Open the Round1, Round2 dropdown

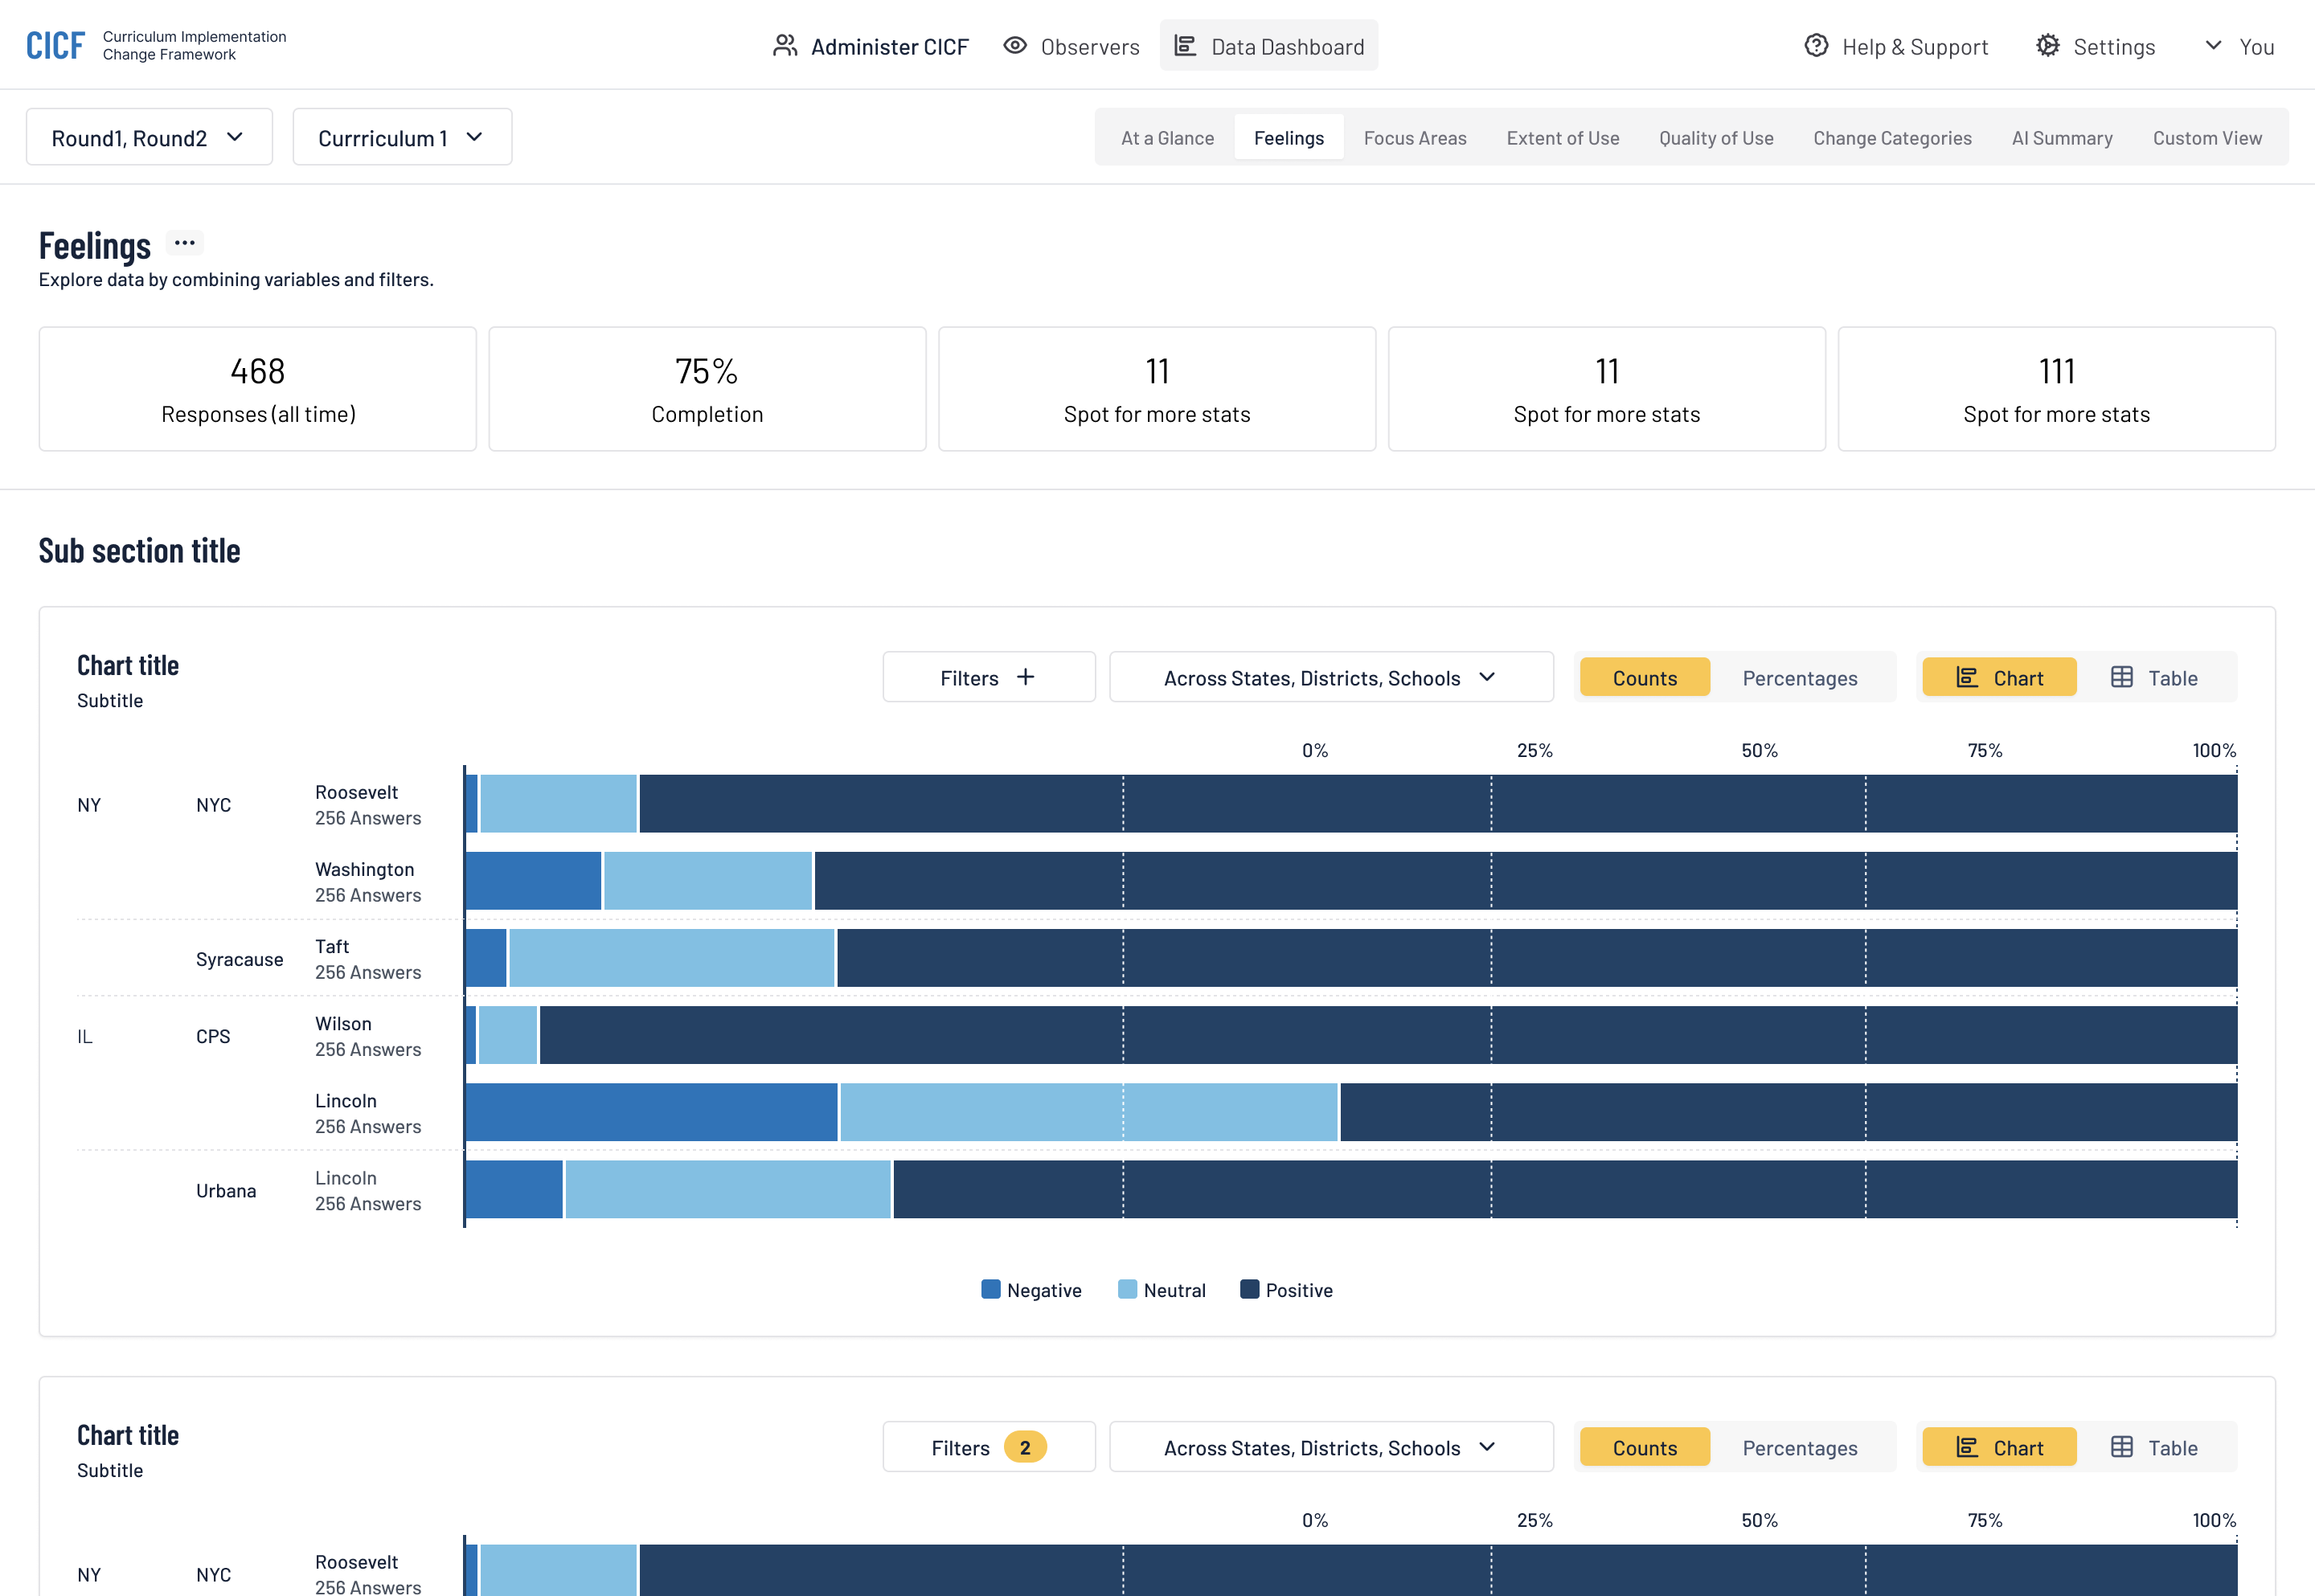[x=149, y=138]
